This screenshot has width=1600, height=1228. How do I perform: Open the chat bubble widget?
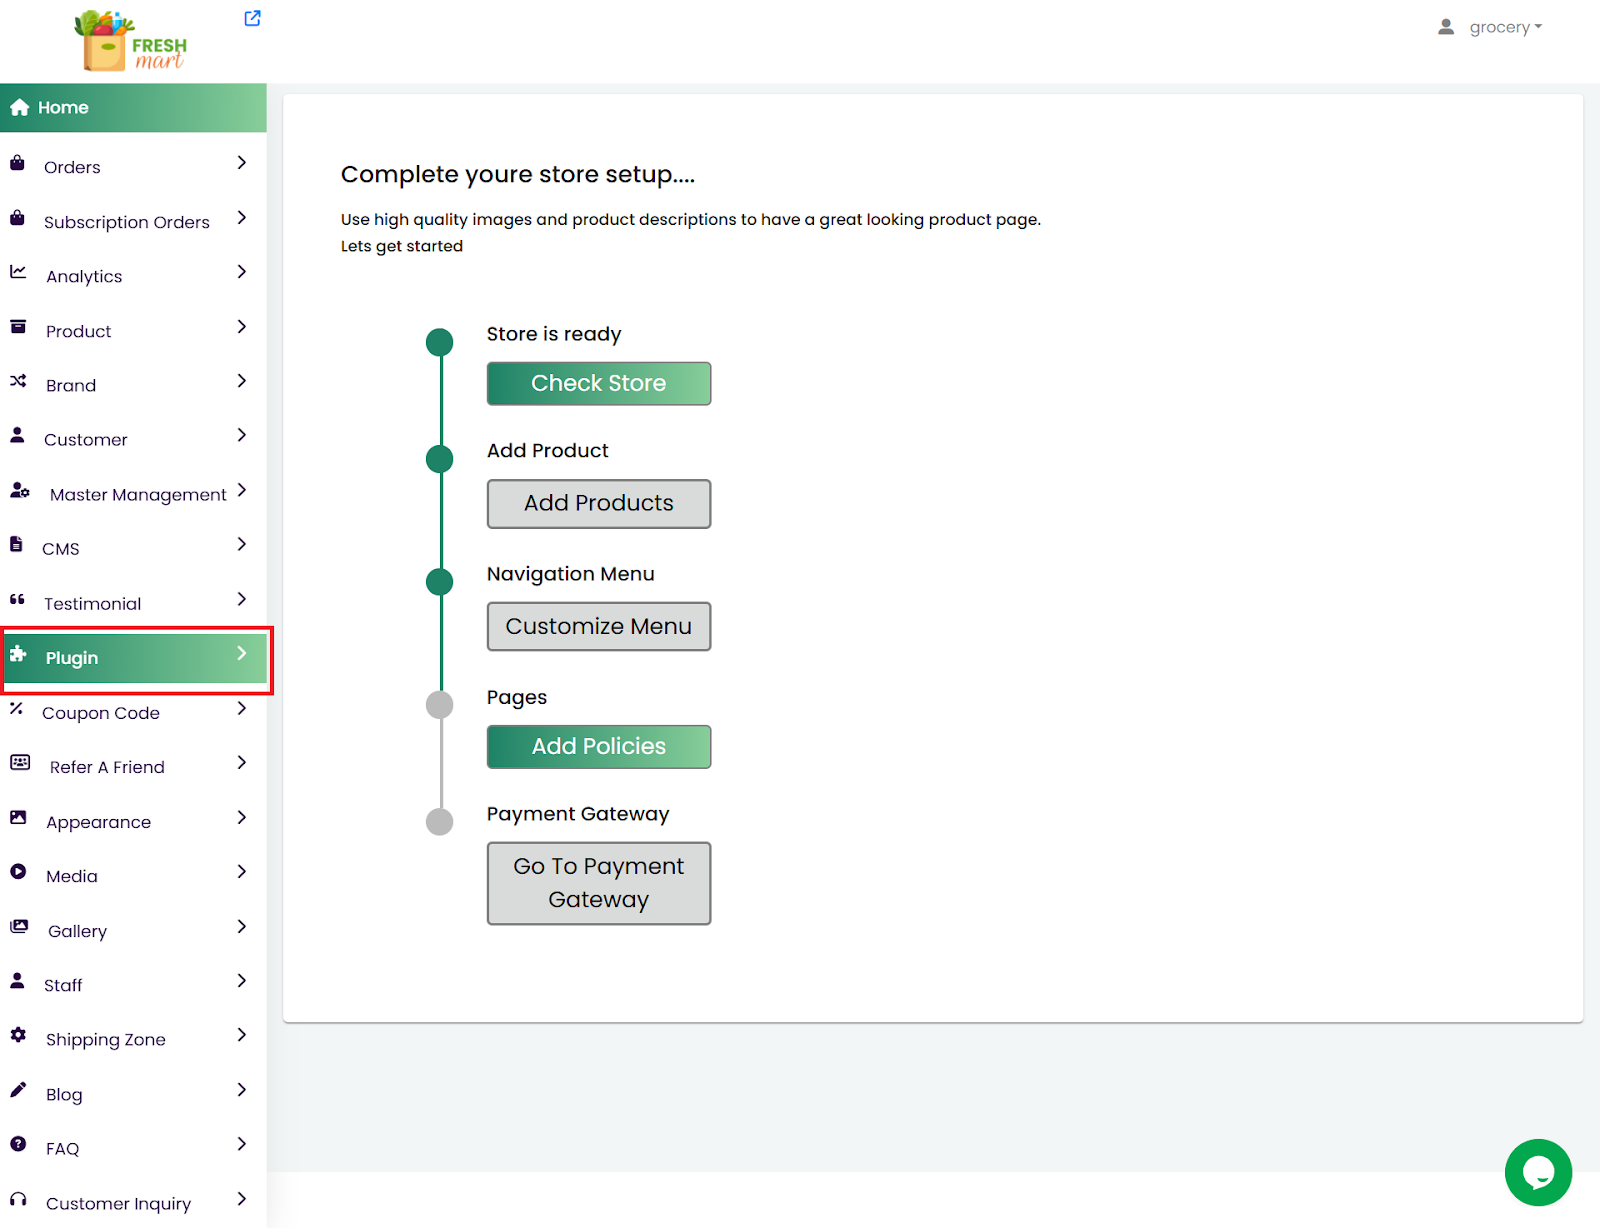coord(1537,1172)
